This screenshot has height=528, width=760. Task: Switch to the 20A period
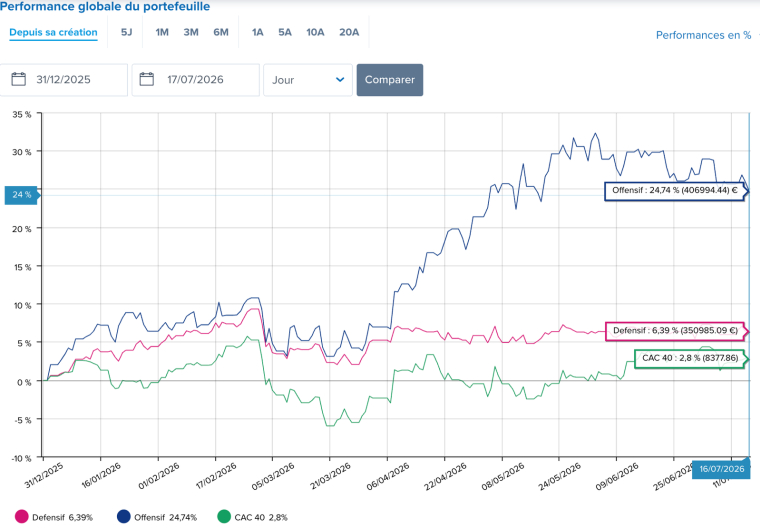coord(349,32)
